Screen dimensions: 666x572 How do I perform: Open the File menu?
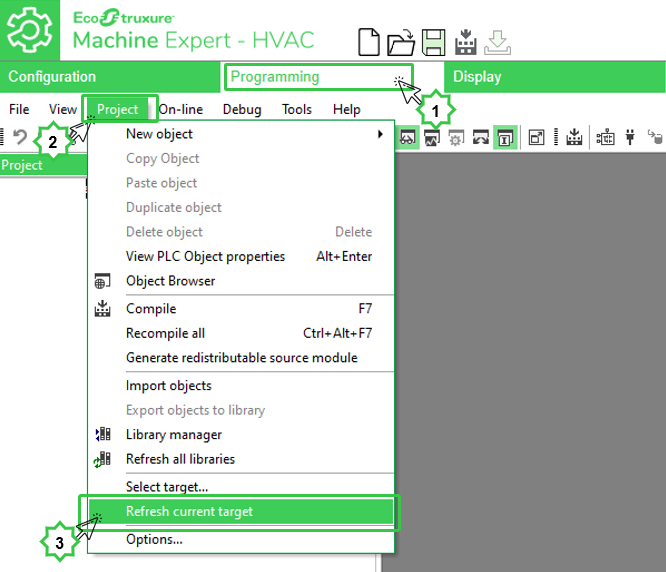point(19,109)
